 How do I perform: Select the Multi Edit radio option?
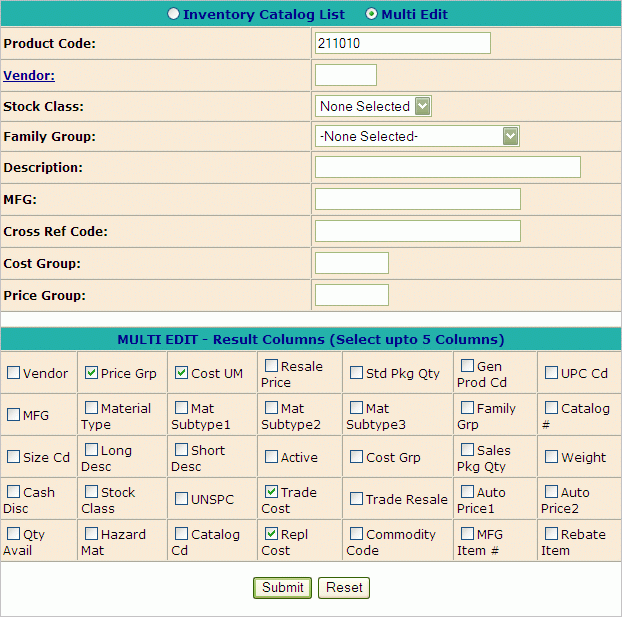point(371,14)
